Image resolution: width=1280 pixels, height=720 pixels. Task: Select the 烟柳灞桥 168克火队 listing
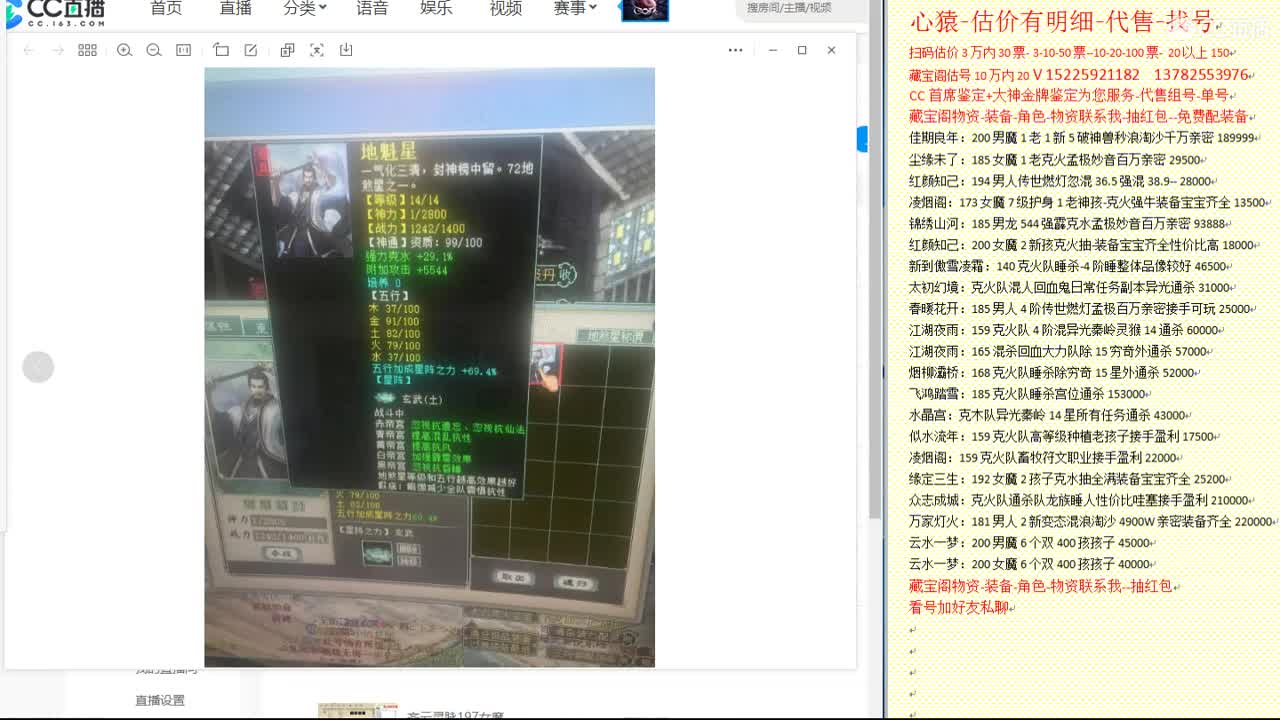coord(1052,372)
